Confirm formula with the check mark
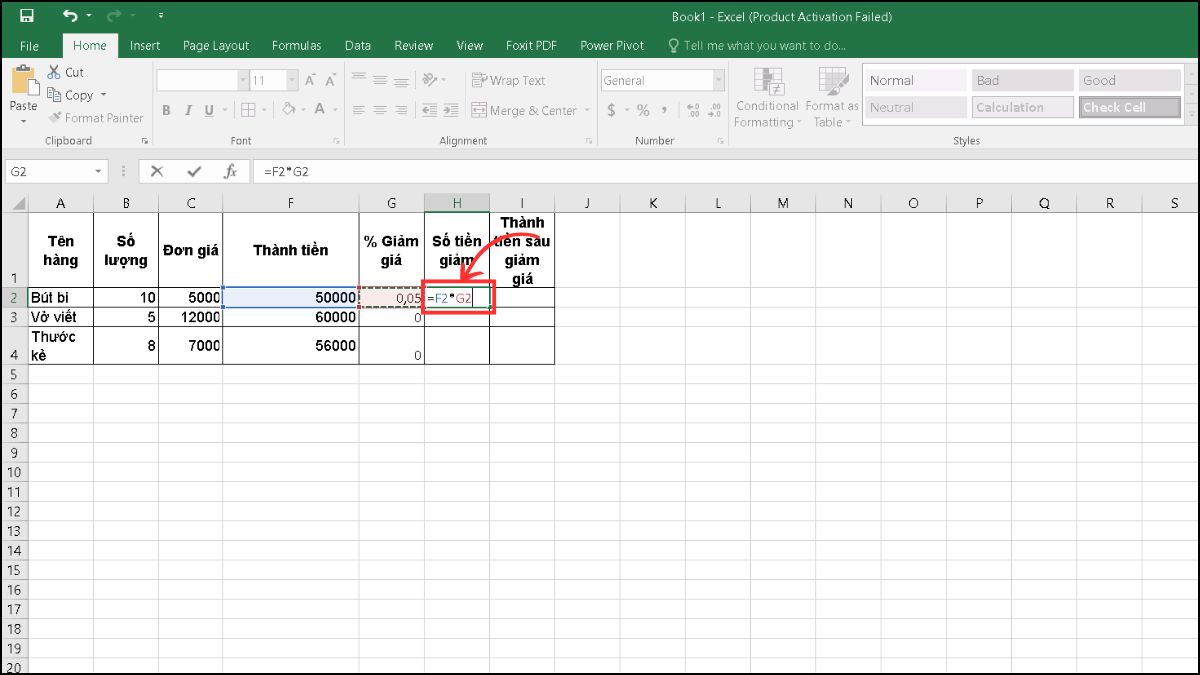1200x675 pixels. coord(194,170)
